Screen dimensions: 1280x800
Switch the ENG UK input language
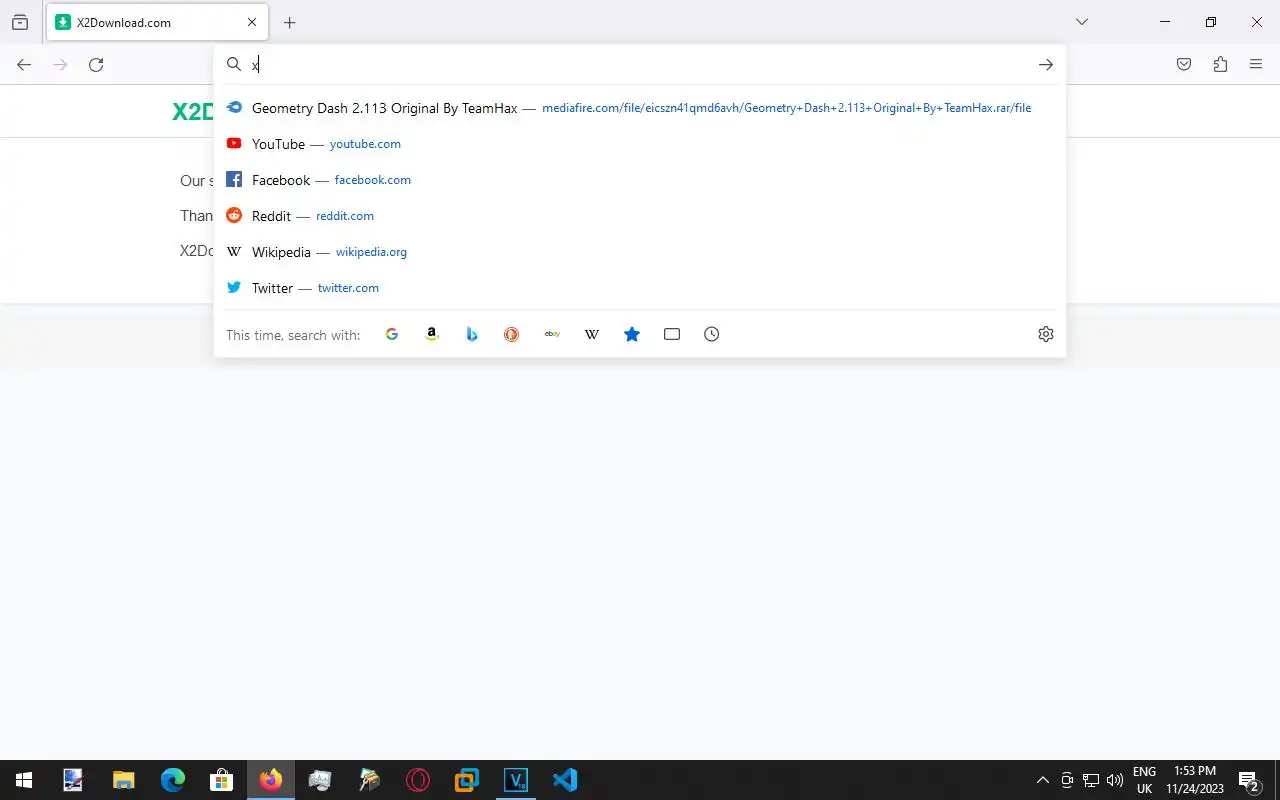(x=1144, y=780)
